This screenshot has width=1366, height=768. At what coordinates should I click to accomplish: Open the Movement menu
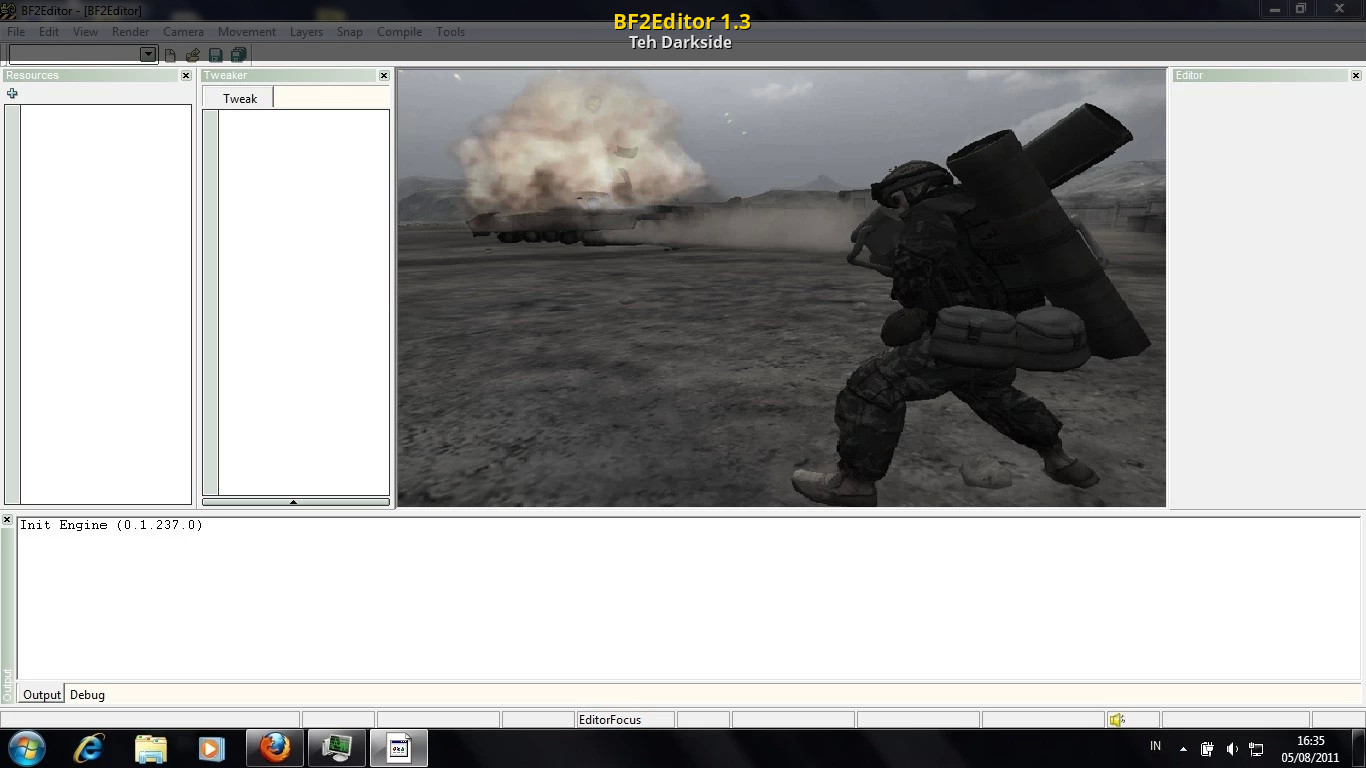pos(247,32)
